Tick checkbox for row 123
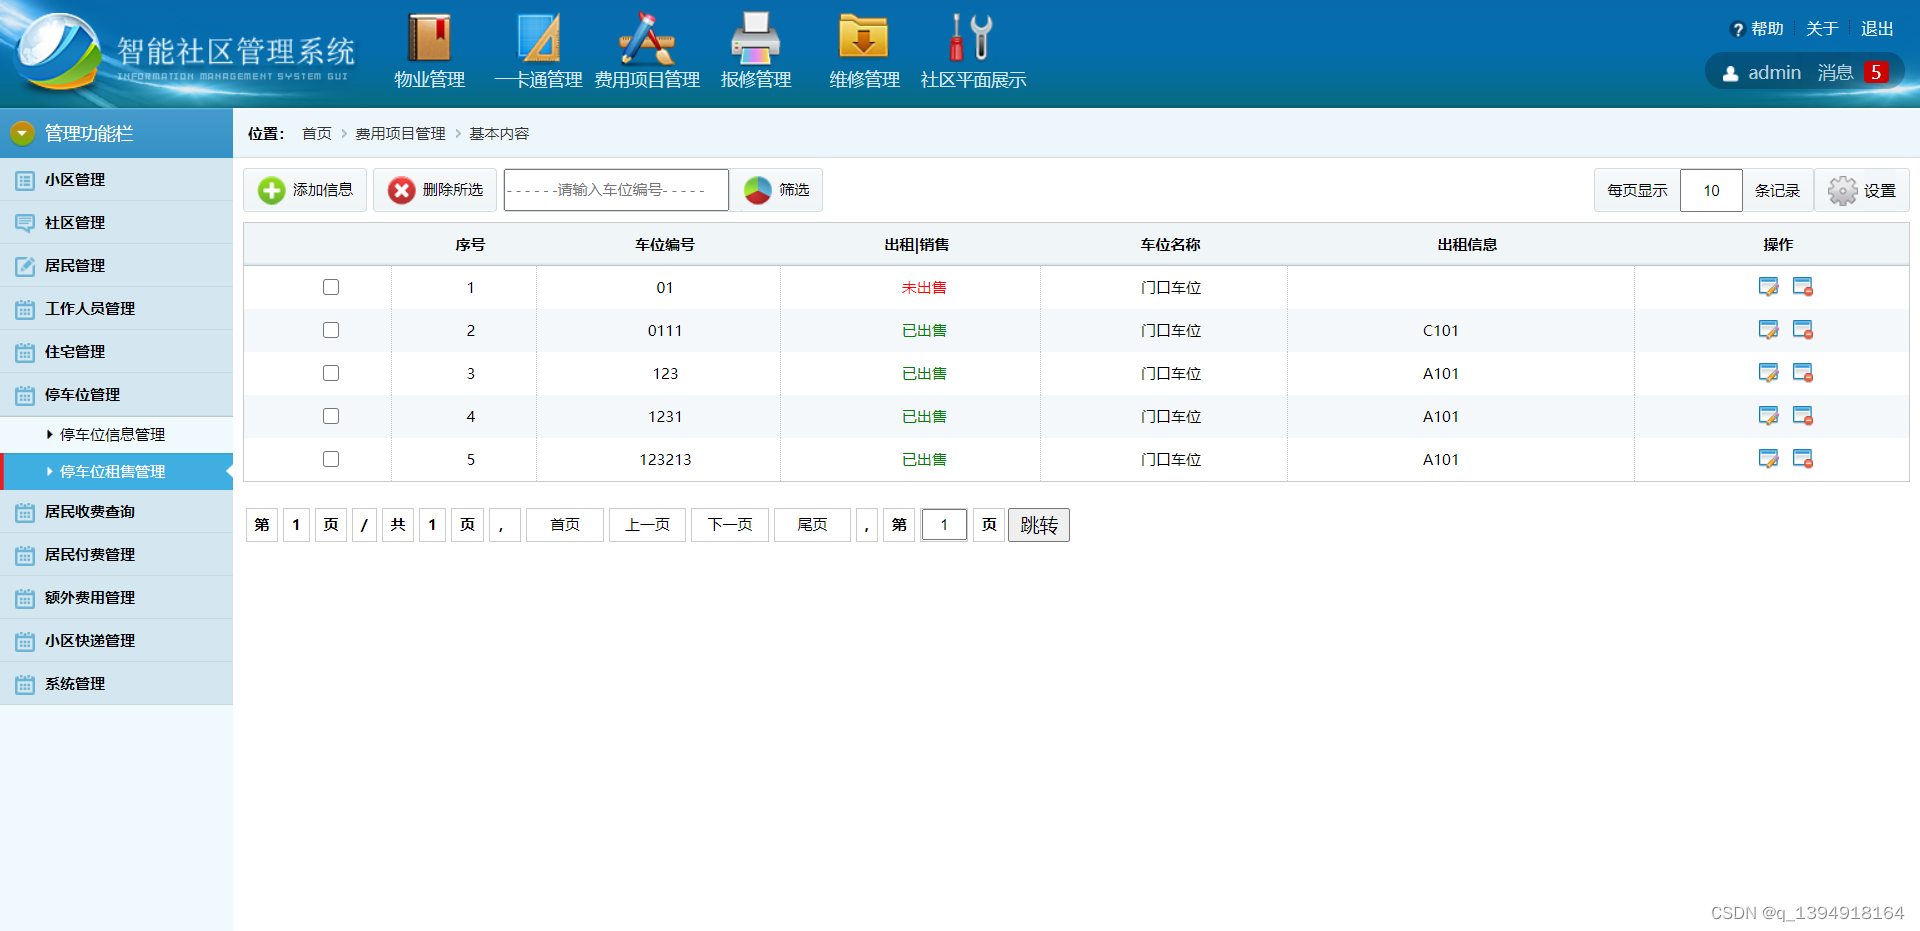This screenshot has width=1920, height=931. 331,373
